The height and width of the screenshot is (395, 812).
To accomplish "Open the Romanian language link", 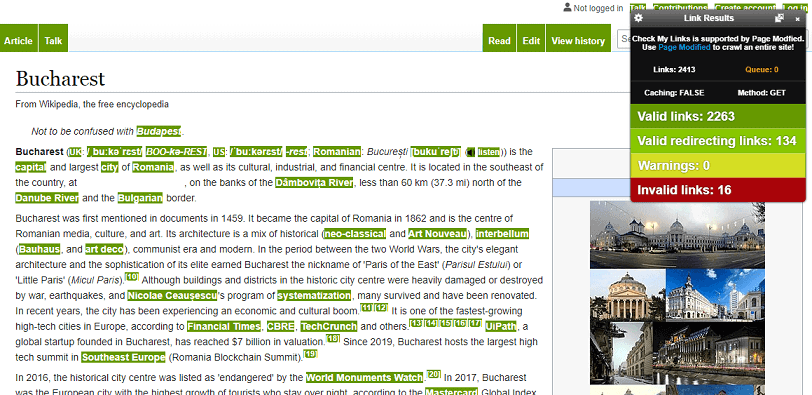I will [337, 152].
